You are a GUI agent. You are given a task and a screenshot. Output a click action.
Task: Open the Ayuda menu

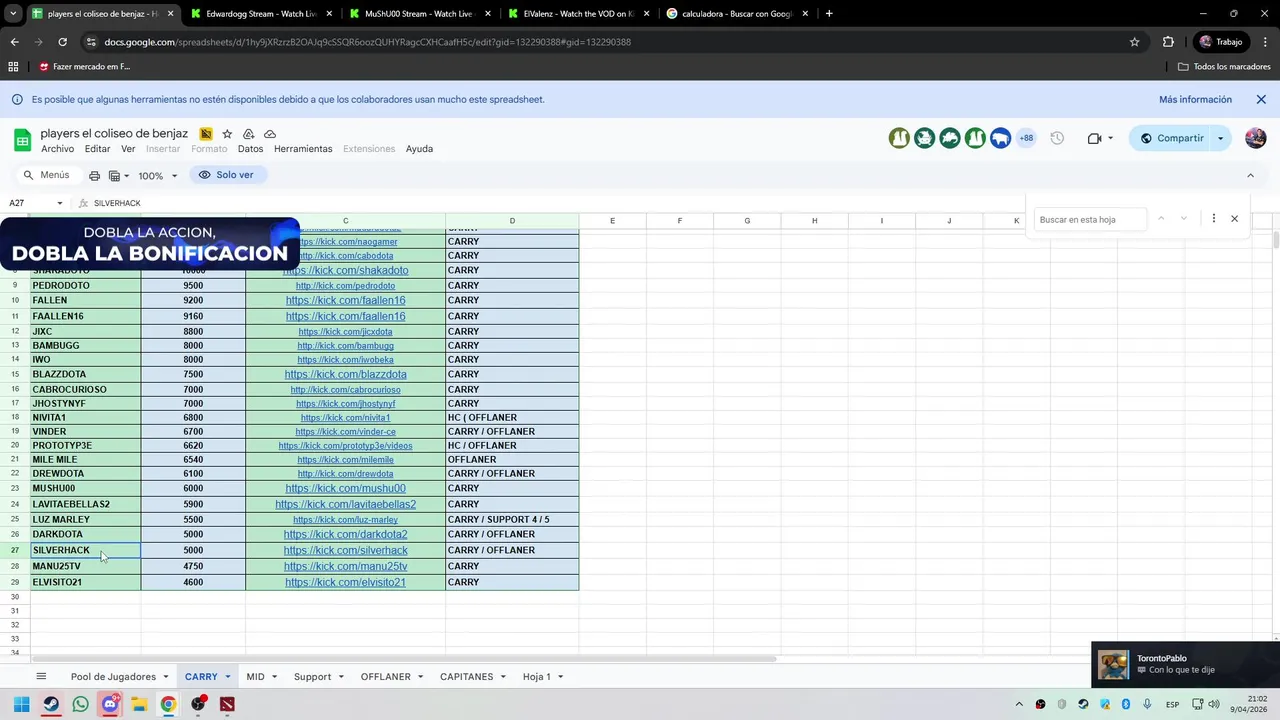[419, 149]
